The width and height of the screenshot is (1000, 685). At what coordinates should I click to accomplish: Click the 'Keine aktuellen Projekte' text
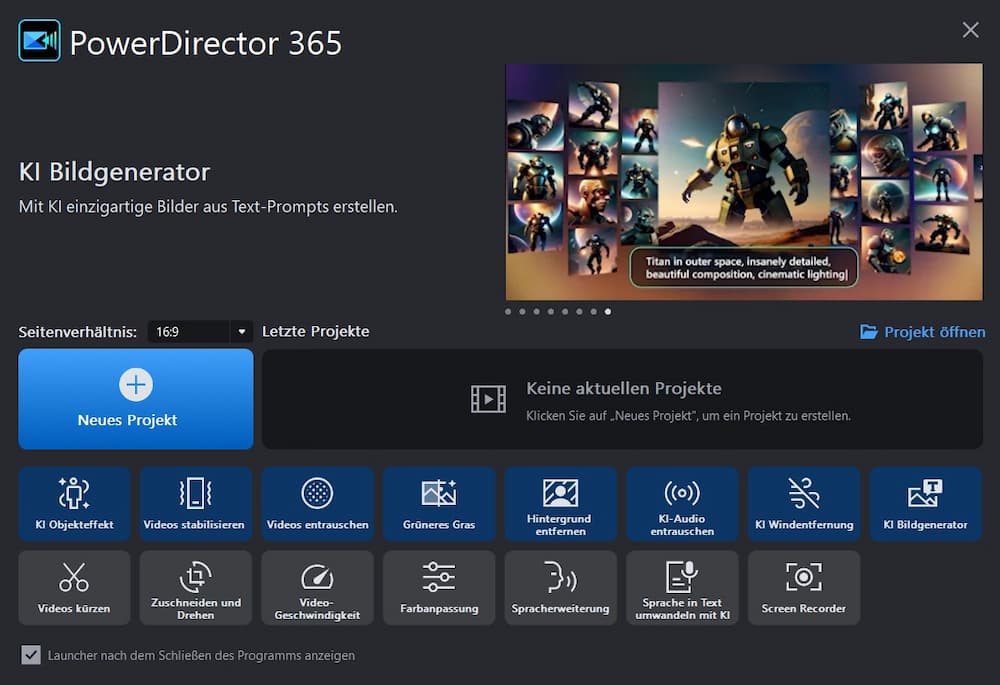click(624, 388)
